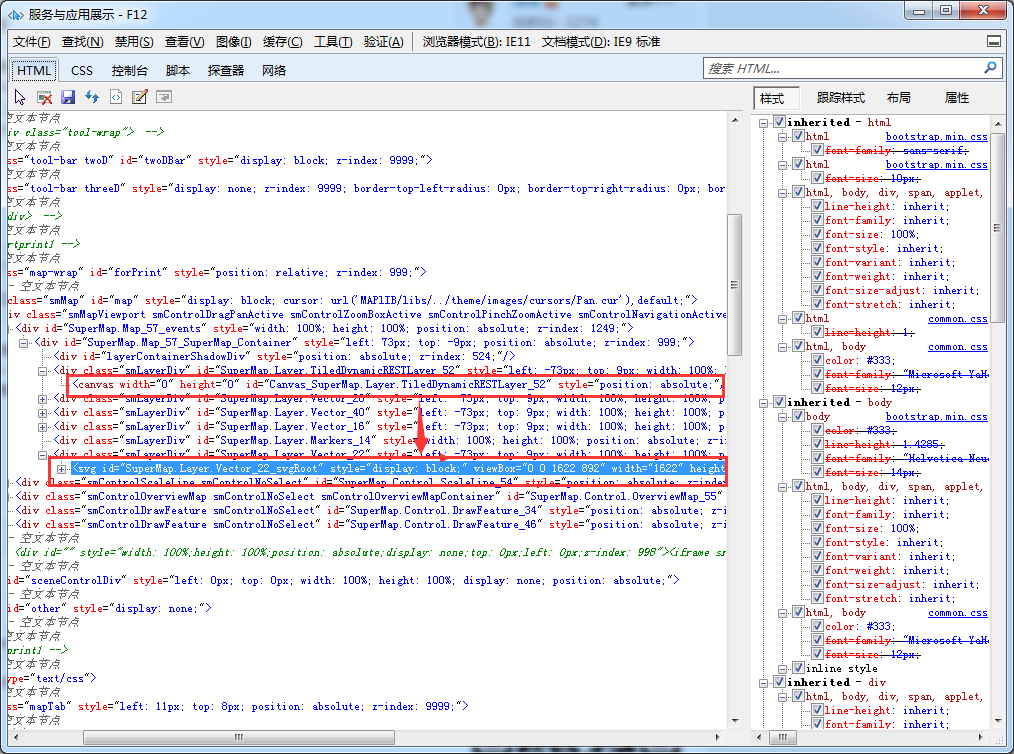Expand the Vector_22_svgRoot svg node
The height and width of the screenshot is (754, 1014).
point(61,469)
